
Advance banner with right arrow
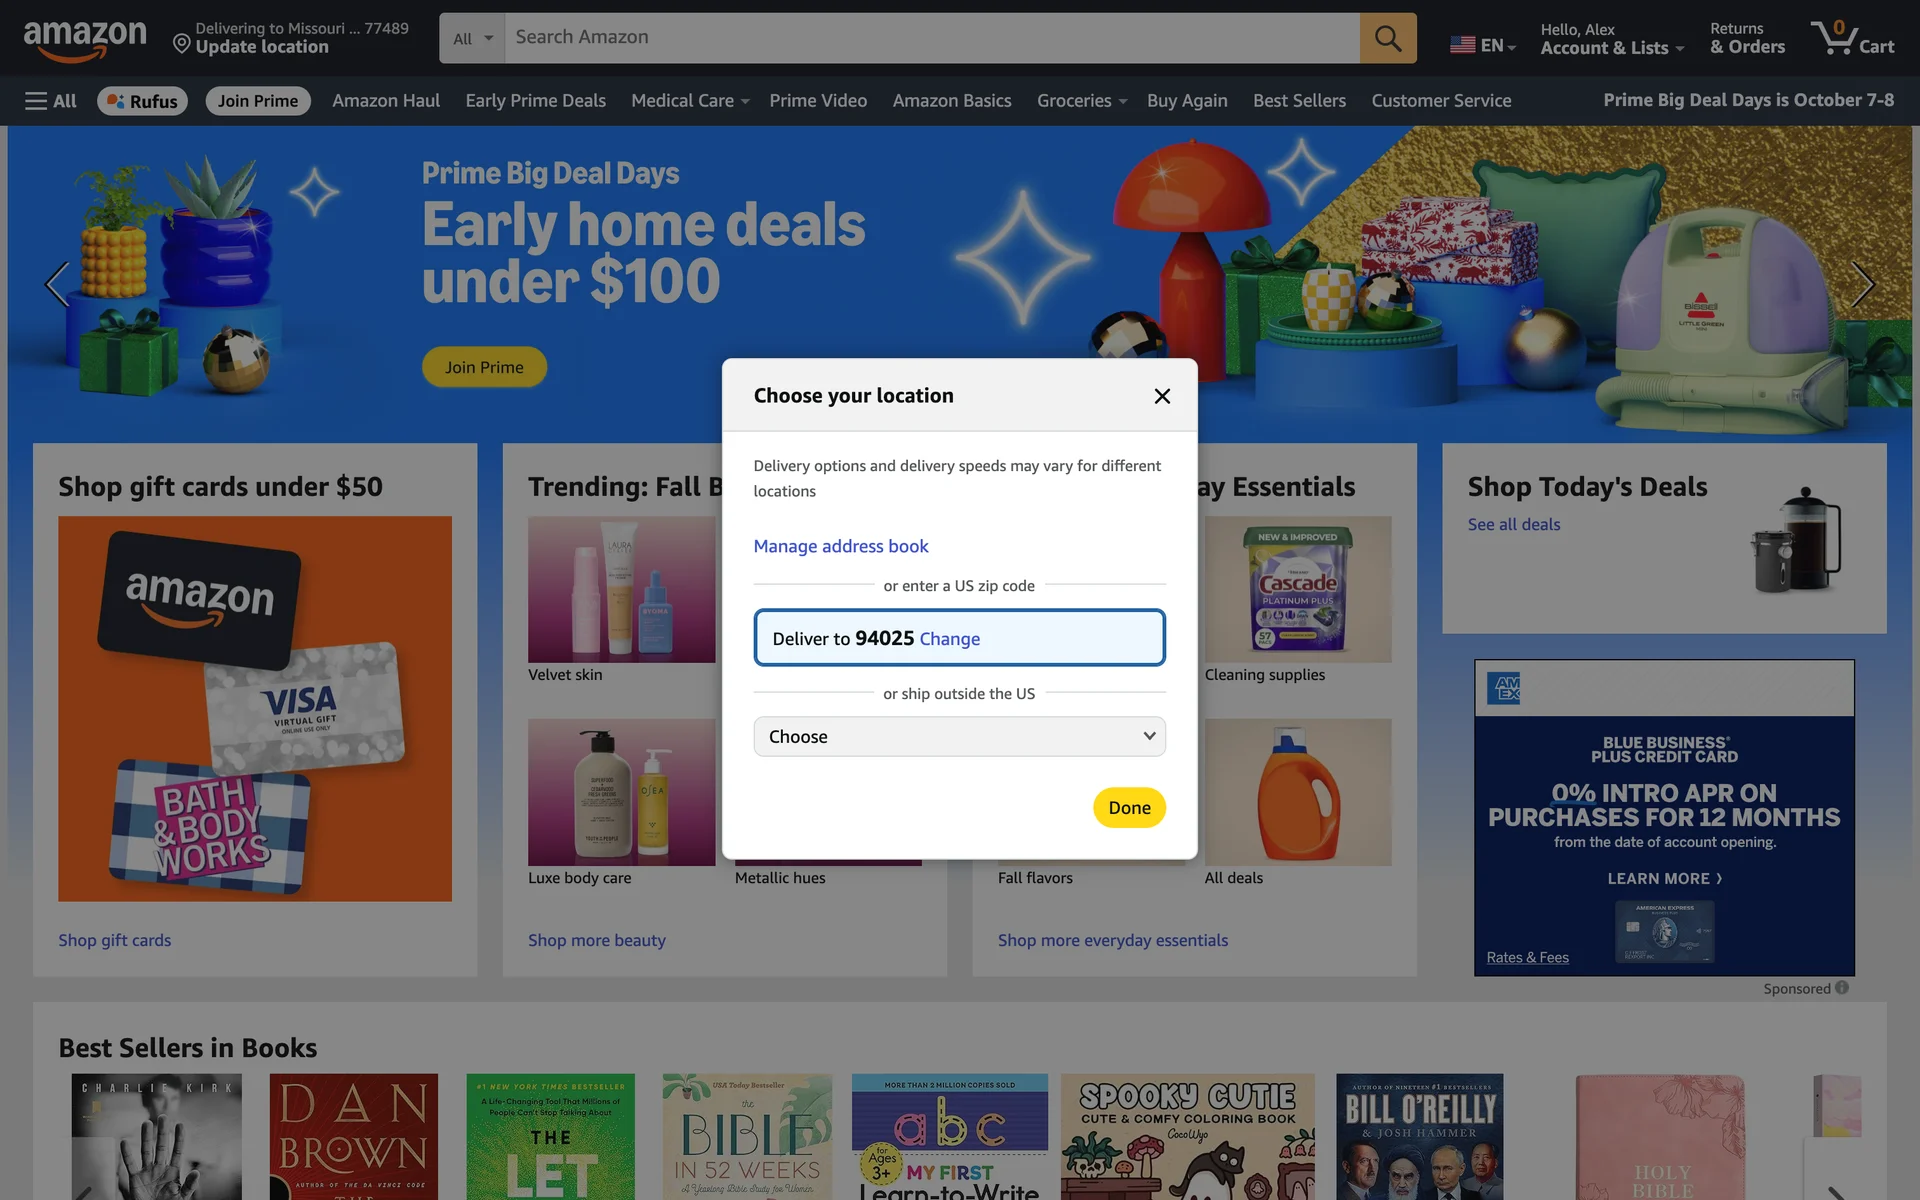click(x=1862, y=285)
